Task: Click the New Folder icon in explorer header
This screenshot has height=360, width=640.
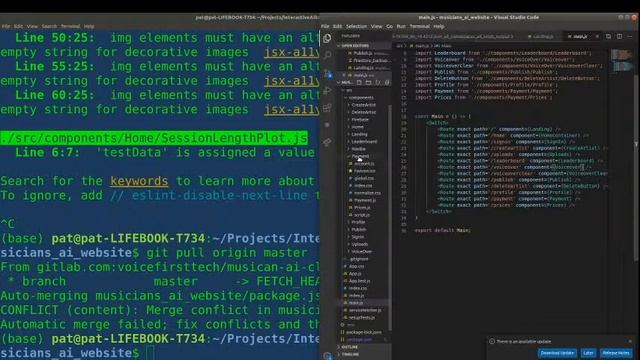Action: [368, 82]
